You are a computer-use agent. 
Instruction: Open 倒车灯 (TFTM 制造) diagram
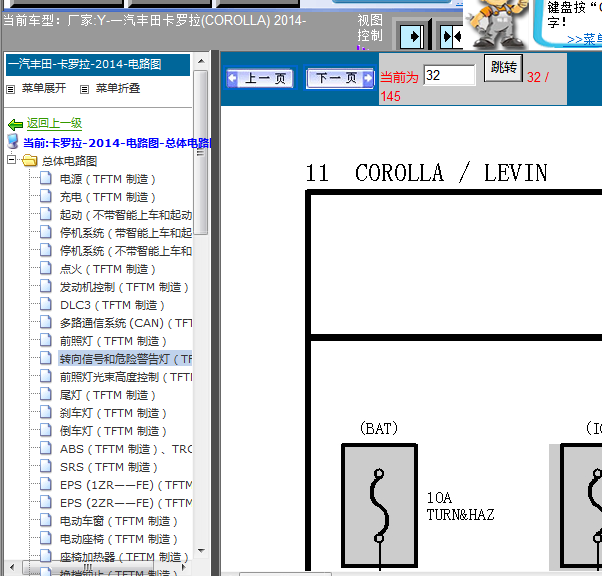click(x=113, y=431)
